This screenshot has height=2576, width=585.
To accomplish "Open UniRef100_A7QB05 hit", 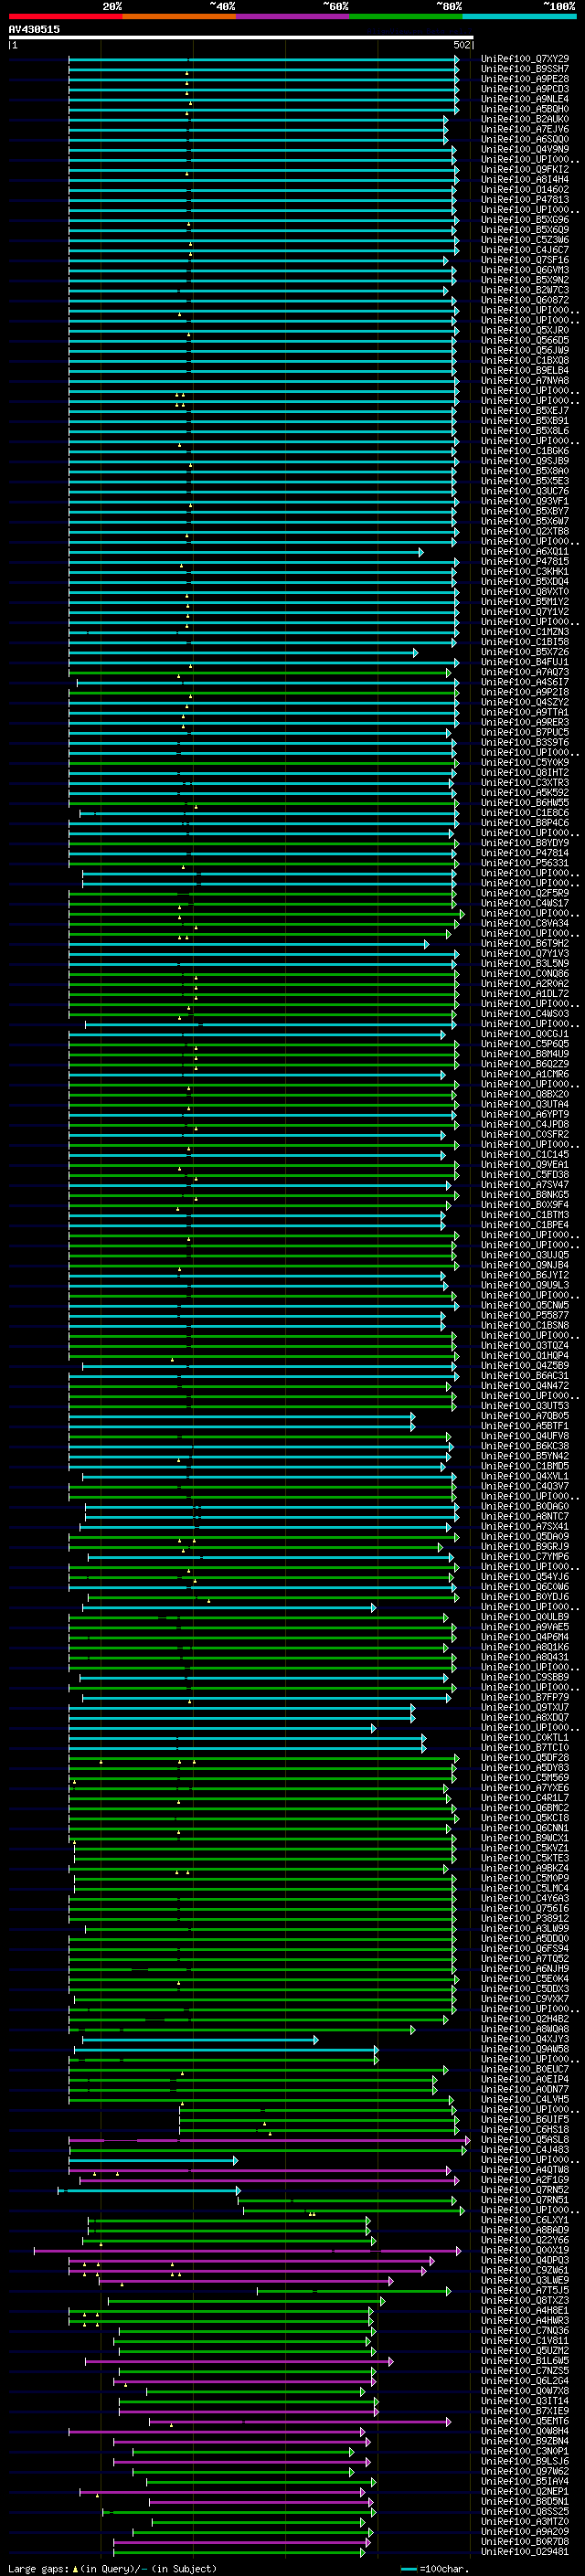I will 525,1416.
